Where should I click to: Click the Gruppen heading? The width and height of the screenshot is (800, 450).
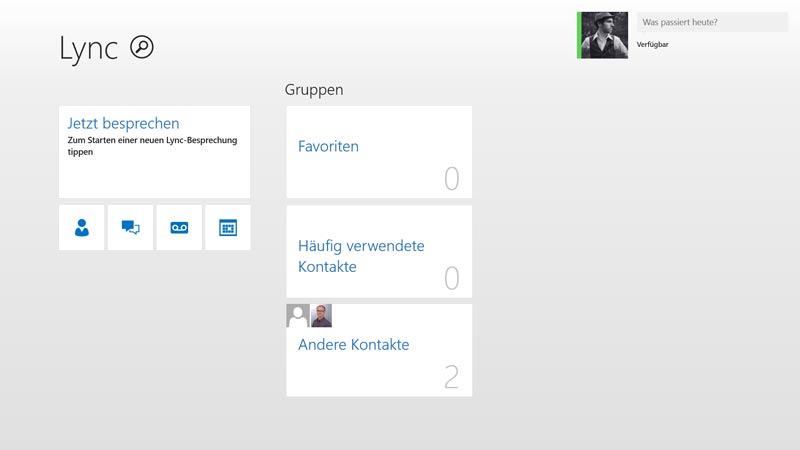314,90
